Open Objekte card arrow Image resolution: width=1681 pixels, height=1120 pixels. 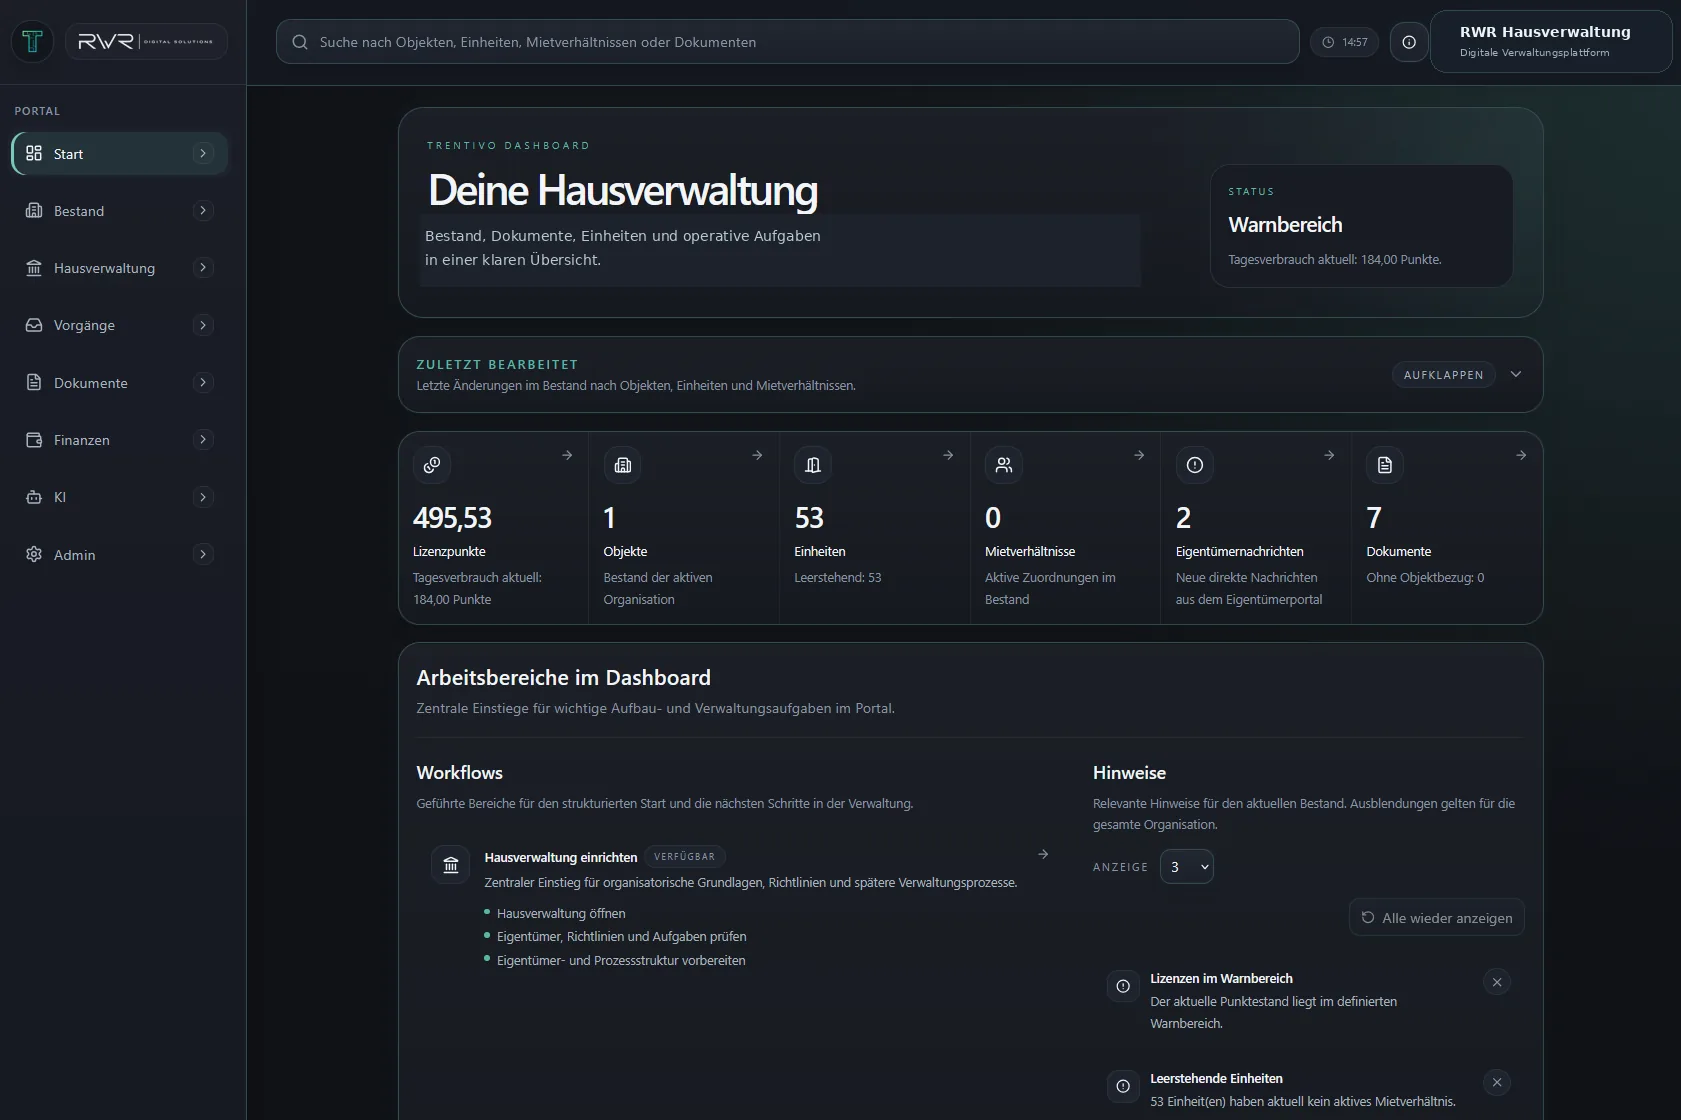click(x=757, y=455)
